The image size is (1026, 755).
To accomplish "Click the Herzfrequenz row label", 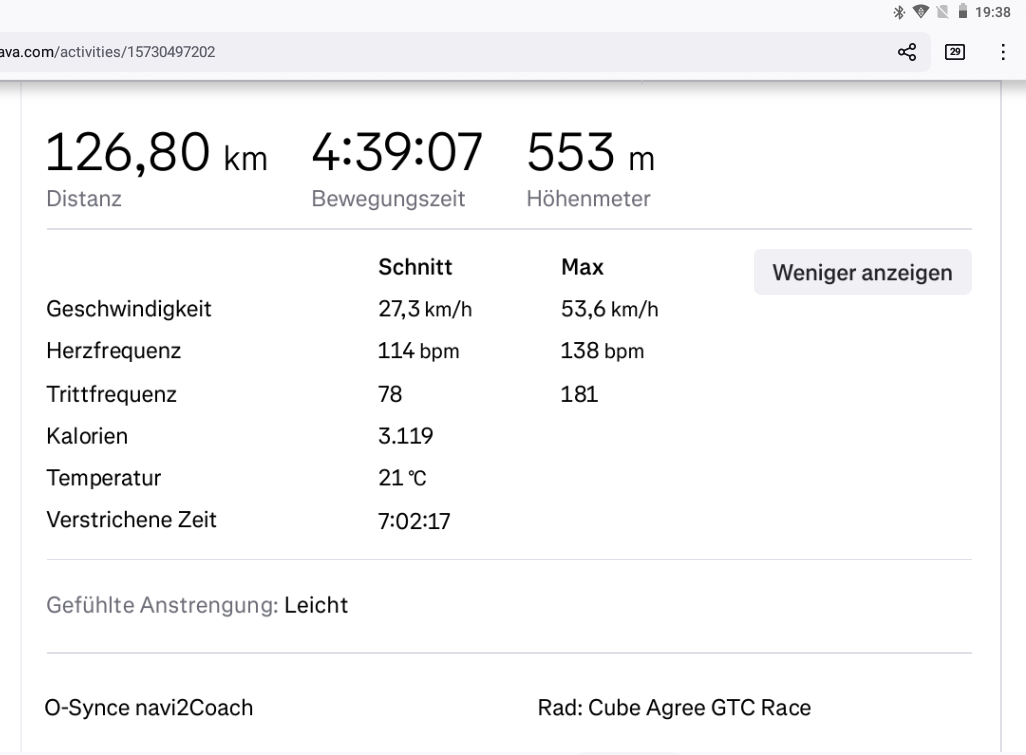I will pyautogui.click(x=114, y=351).
